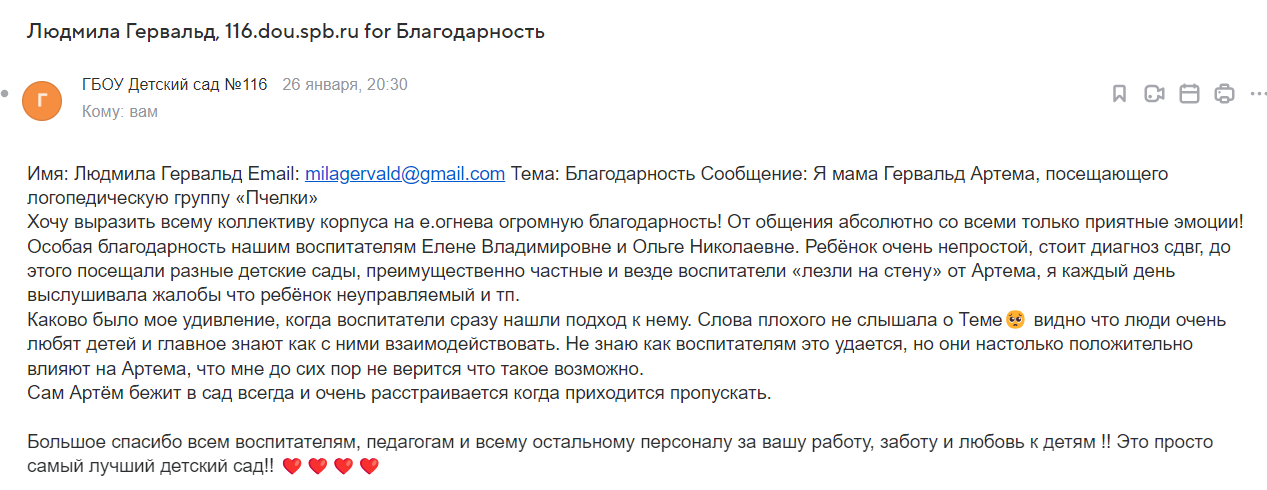
Task: Click the subject heading mentioning 116.dou.spb.ru
Action: tap(286, 31)
